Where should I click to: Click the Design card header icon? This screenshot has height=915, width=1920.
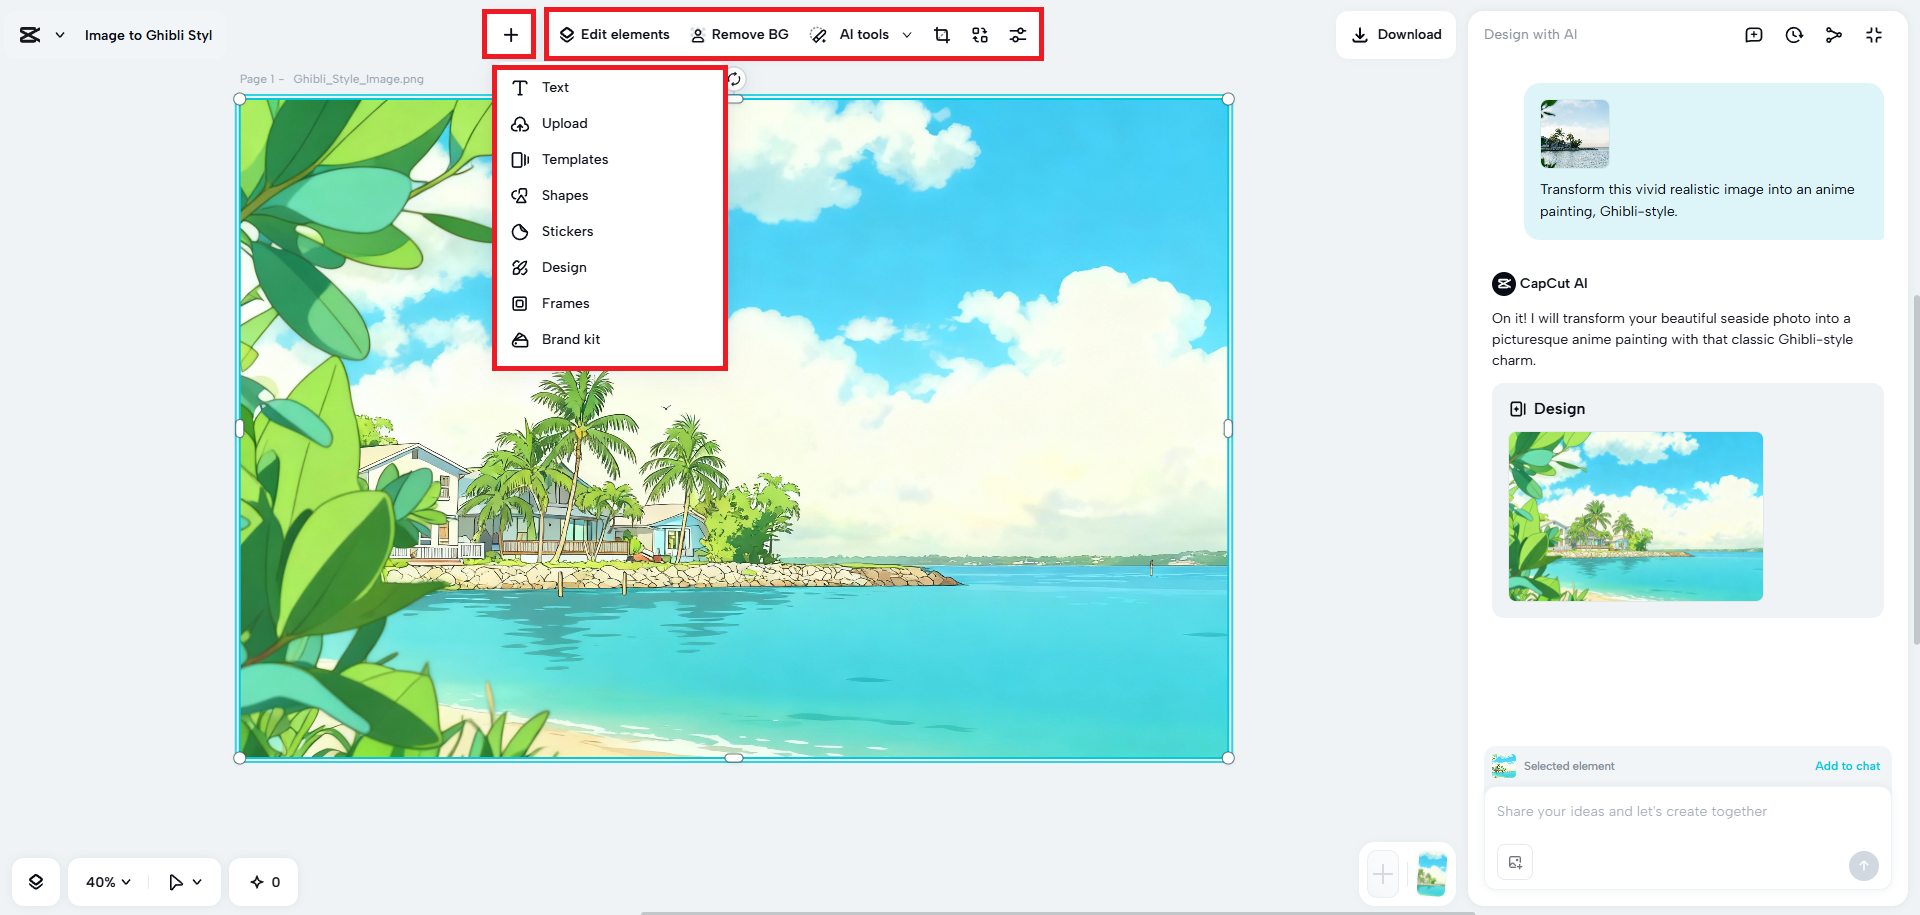click(x=1518, y=409)
